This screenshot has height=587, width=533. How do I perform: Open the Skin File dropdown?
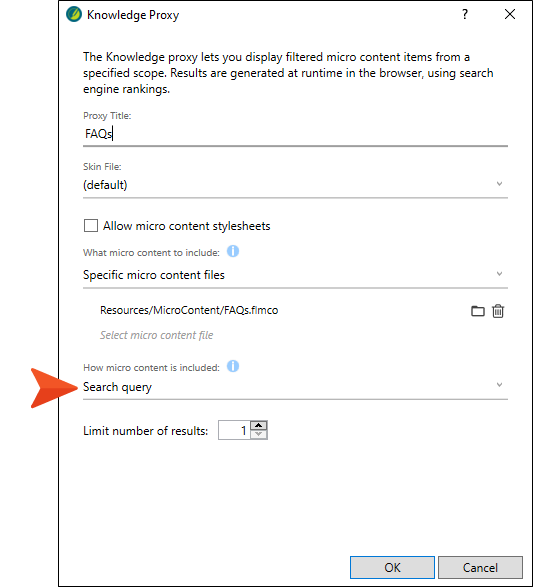coord(295,185)
